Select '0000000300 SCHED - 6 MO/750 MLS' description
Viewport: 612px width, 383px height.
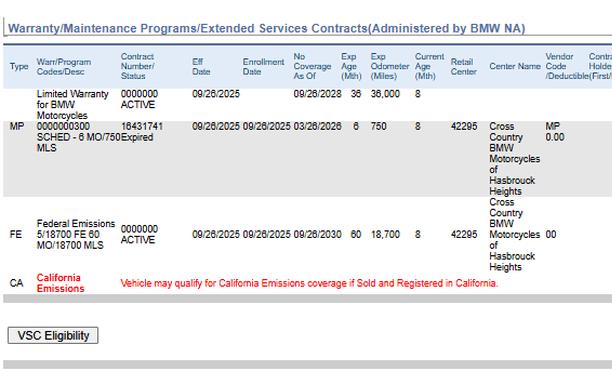(x=78, y=137)
